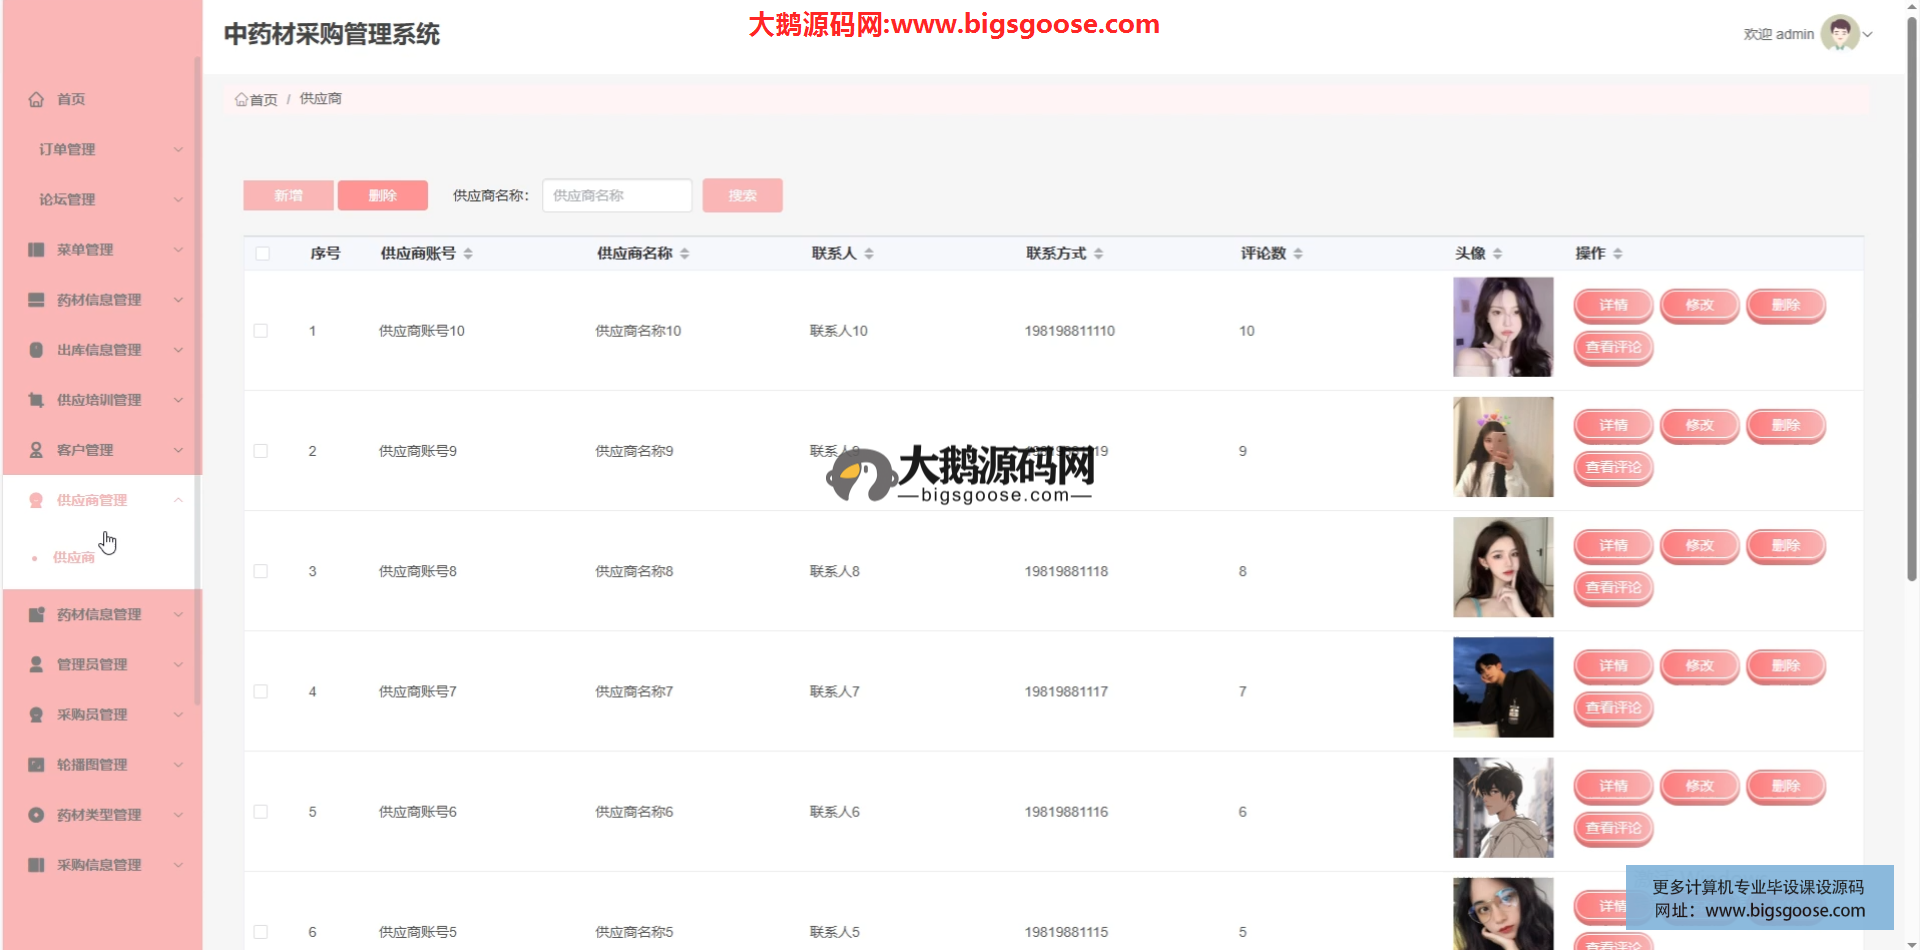
Task: Click the 搜索 button
Action: [x=742, y=196]
